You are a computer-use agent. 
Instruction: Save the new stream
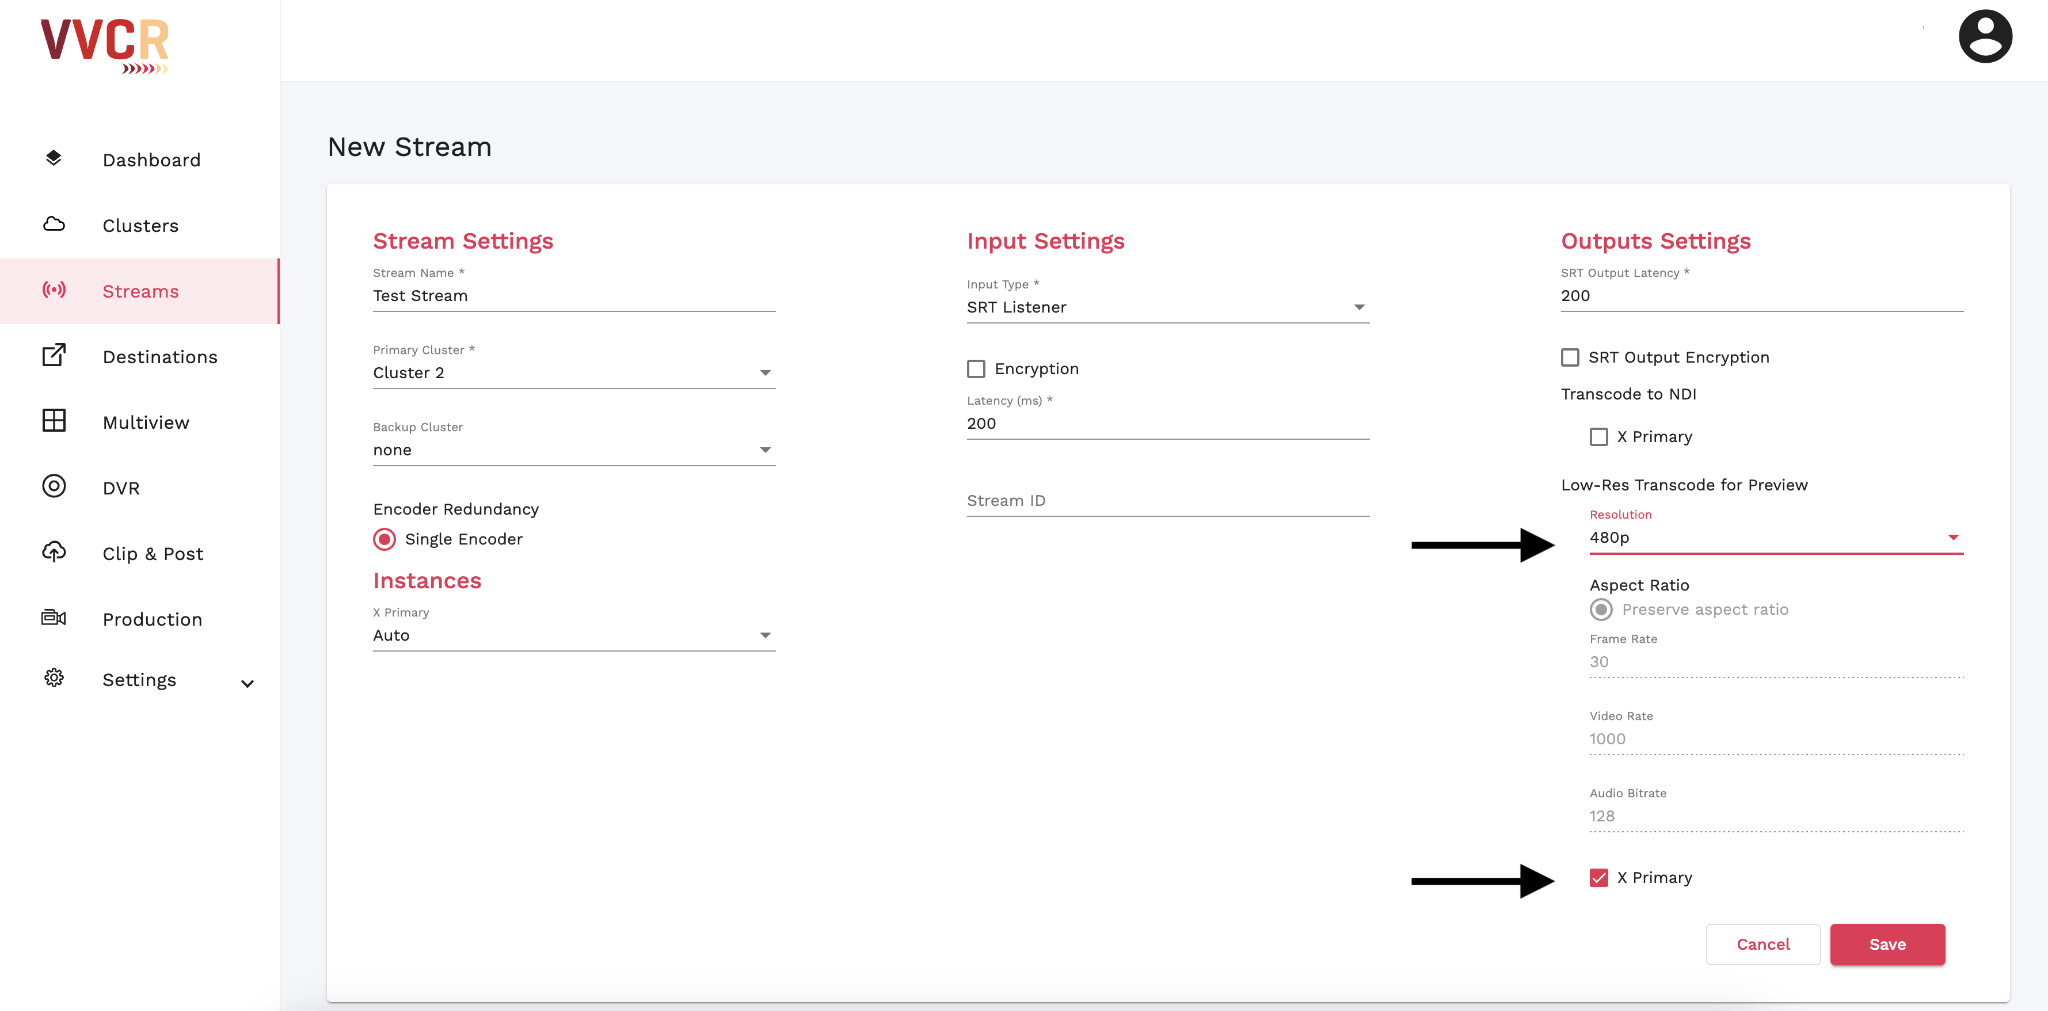click(x=1887, y=944)
